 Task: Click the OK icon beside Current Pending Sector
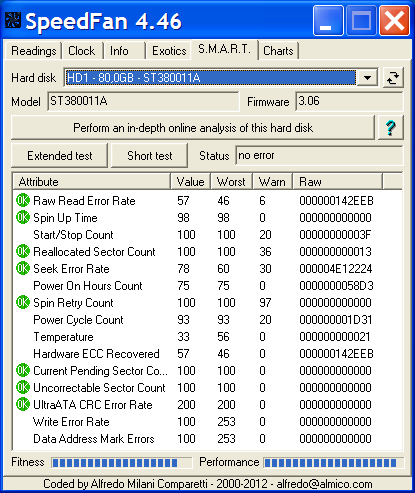[23, 371]
